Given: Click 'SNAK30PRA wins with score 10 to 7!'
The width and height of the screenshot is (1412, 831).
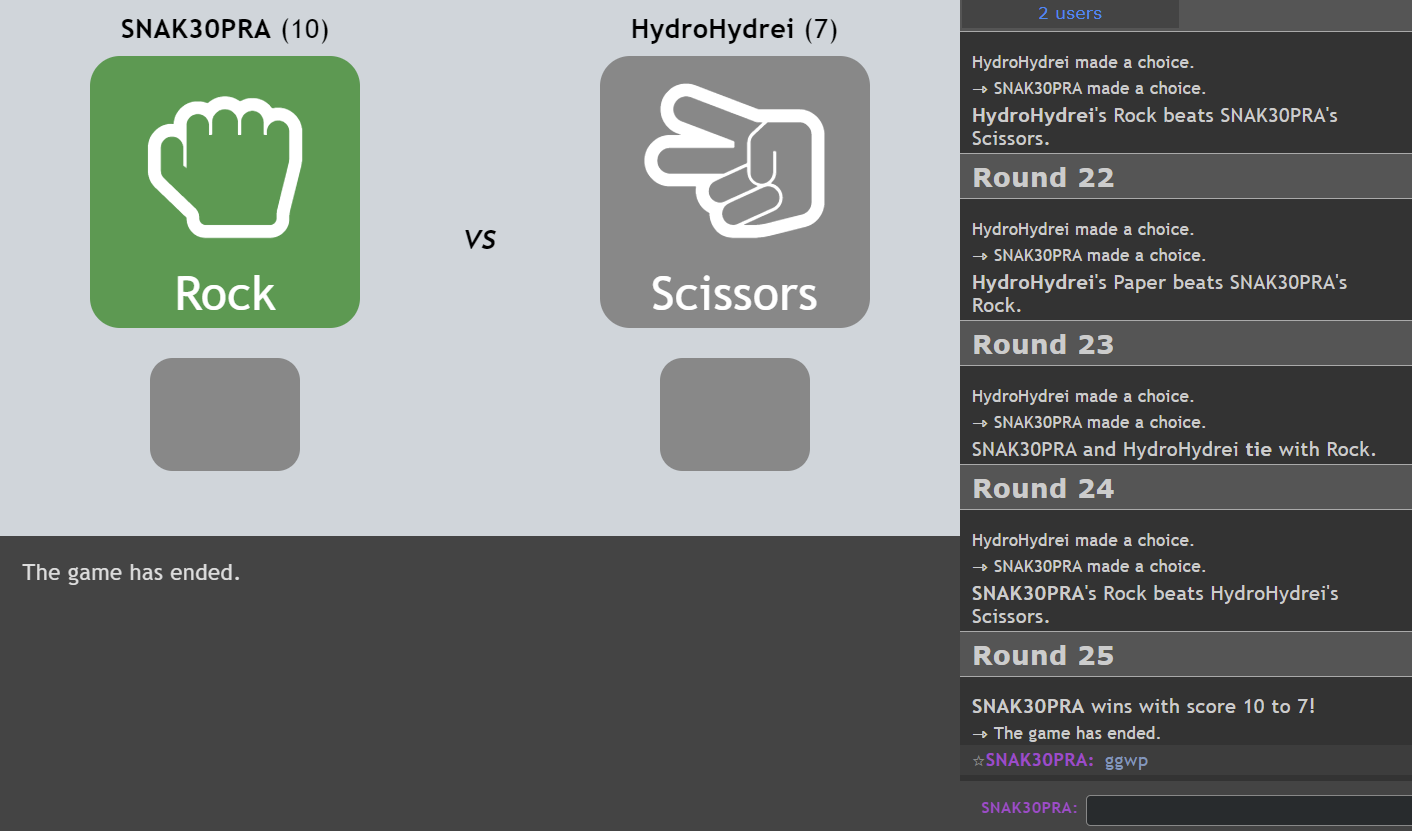Looking at the screenshot, I should pyautogui.click(x=1143, y=706).
